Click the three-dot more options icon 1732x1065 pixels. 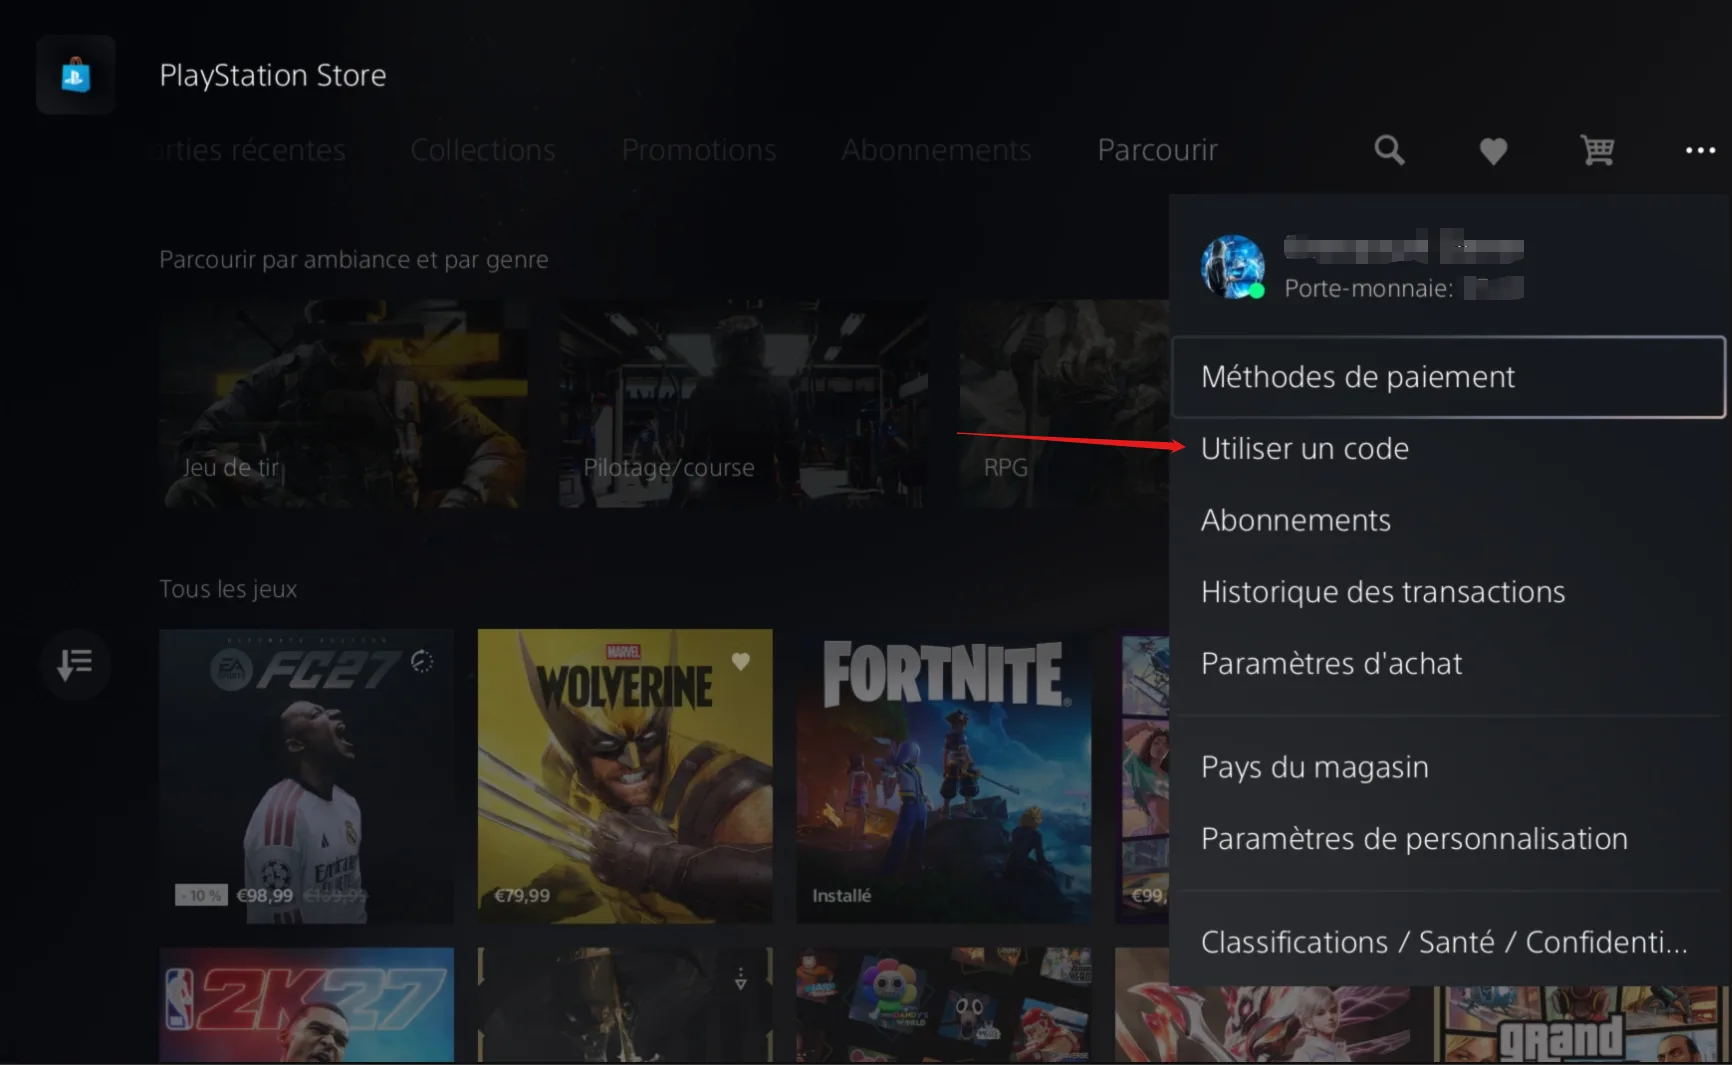1700,150
